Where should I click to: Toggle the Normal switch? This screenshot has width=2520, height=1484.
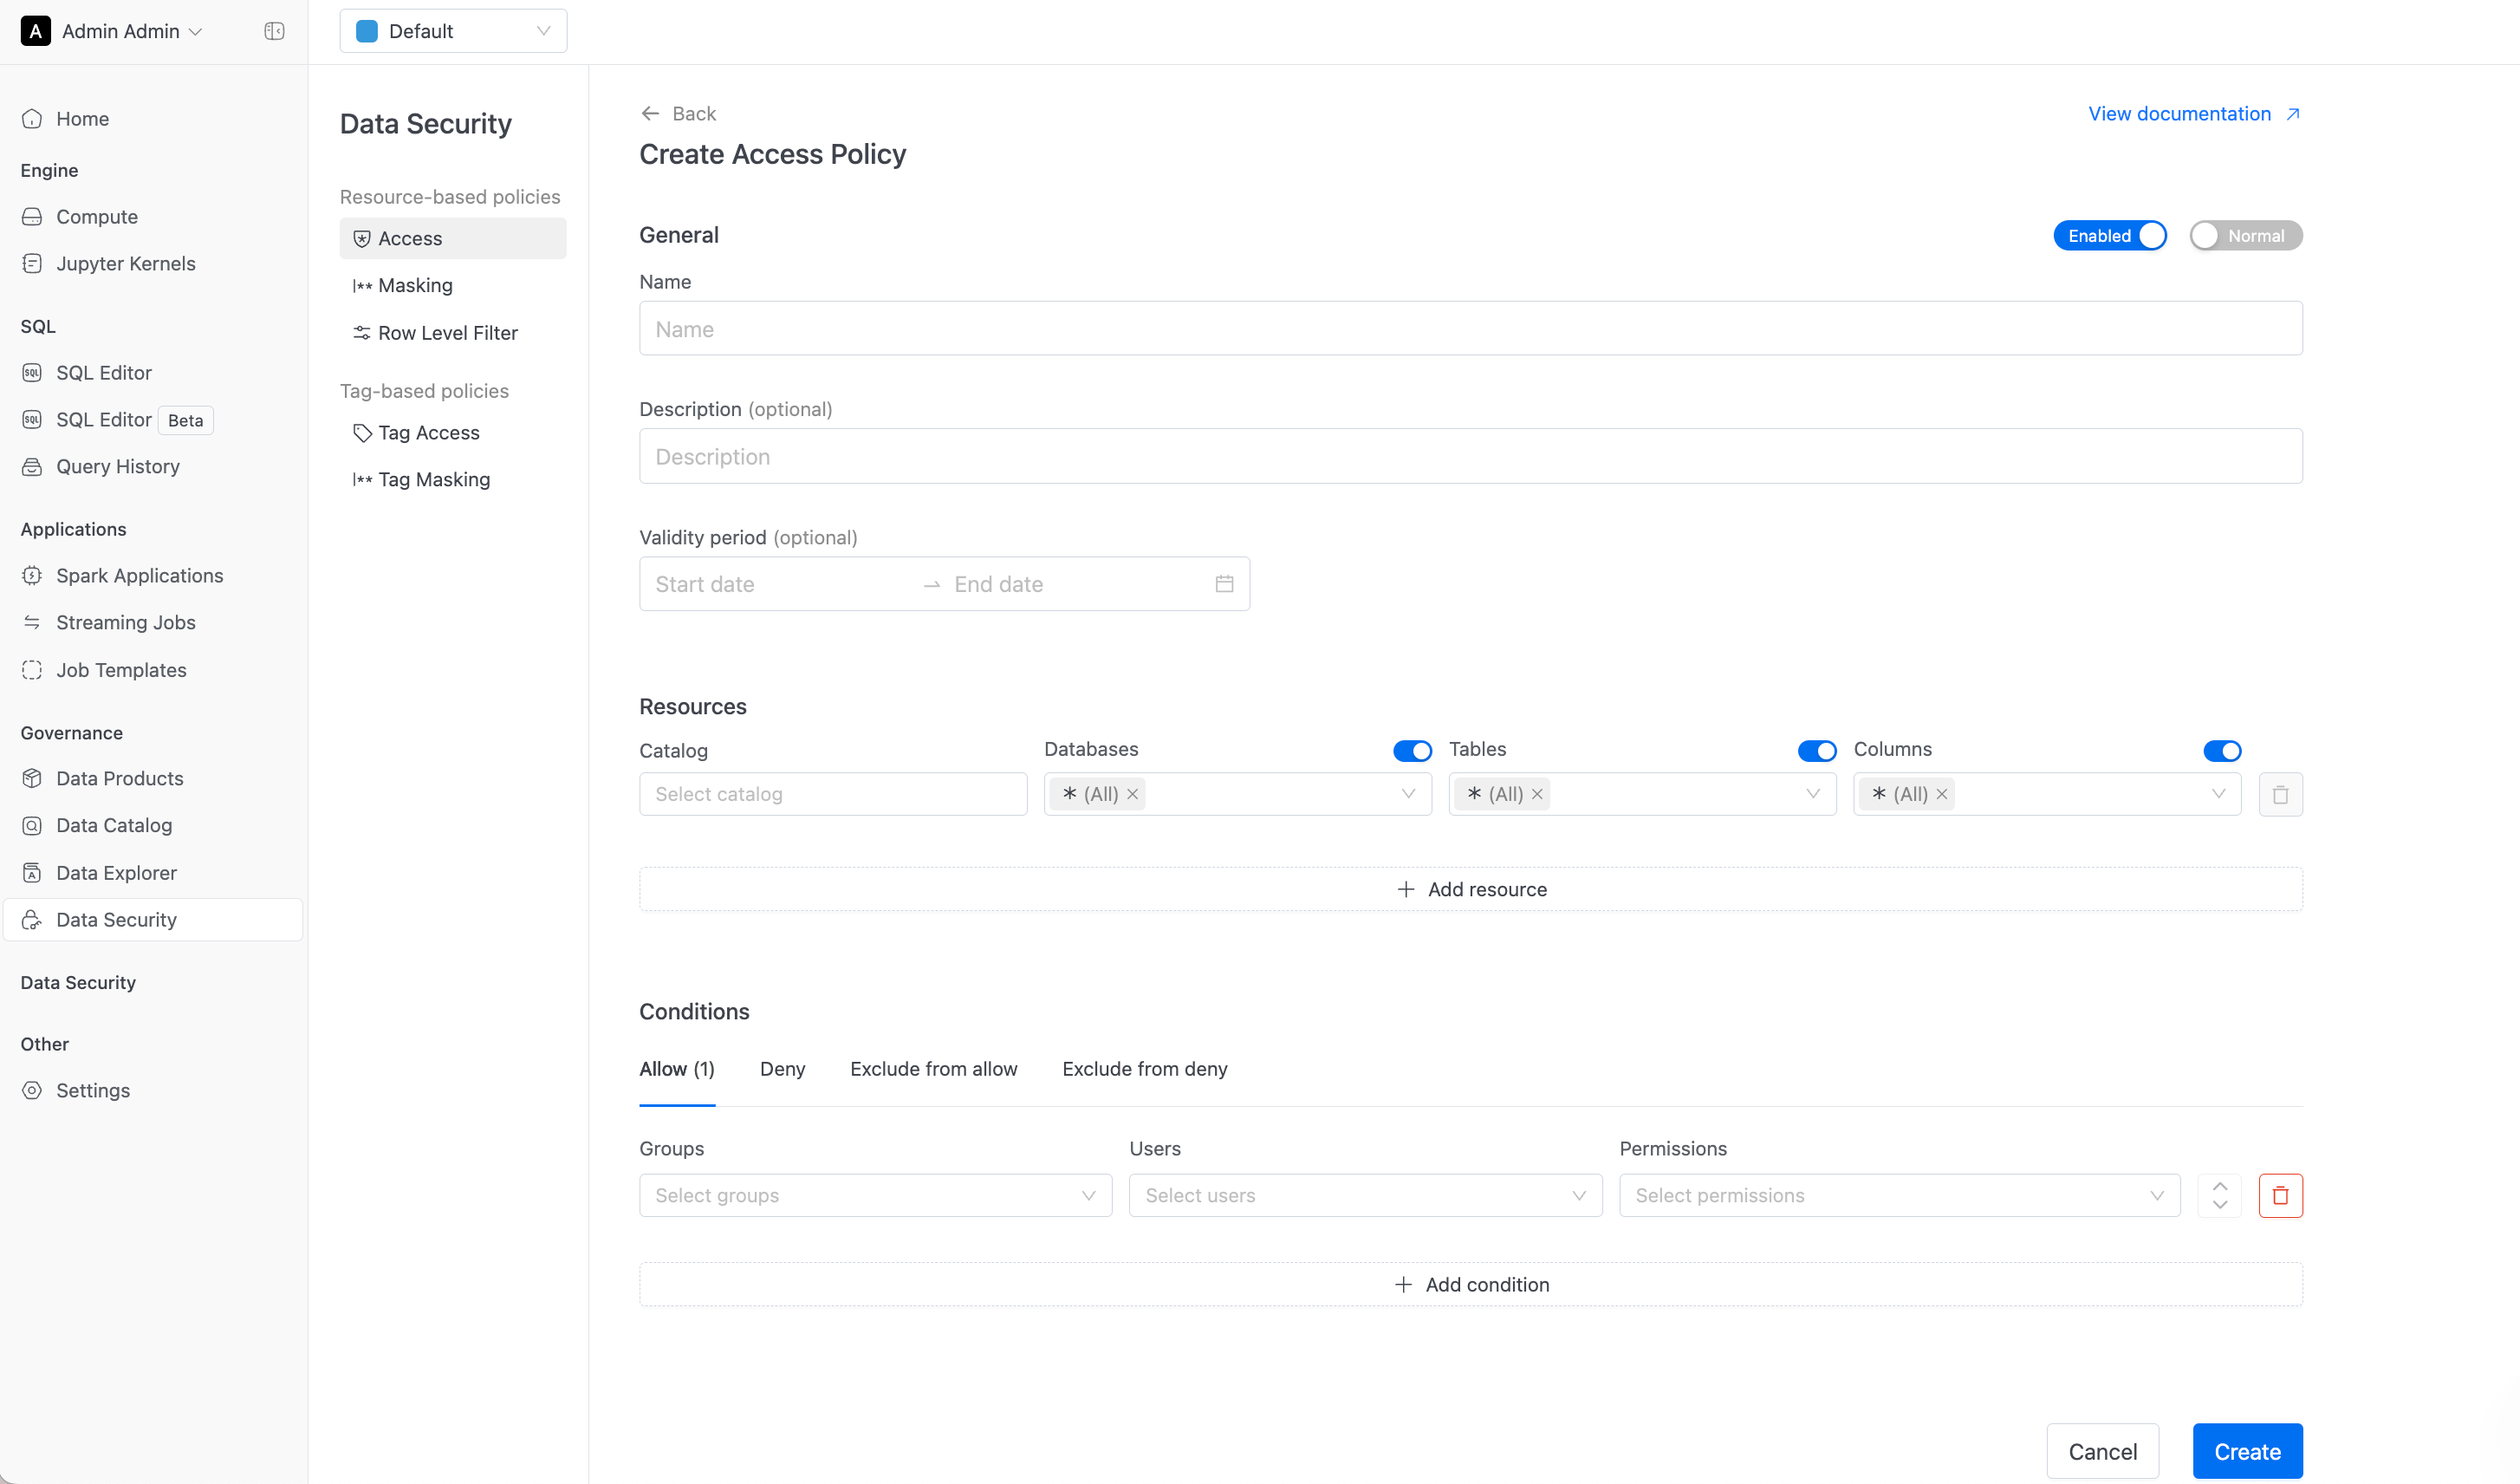2246,236
